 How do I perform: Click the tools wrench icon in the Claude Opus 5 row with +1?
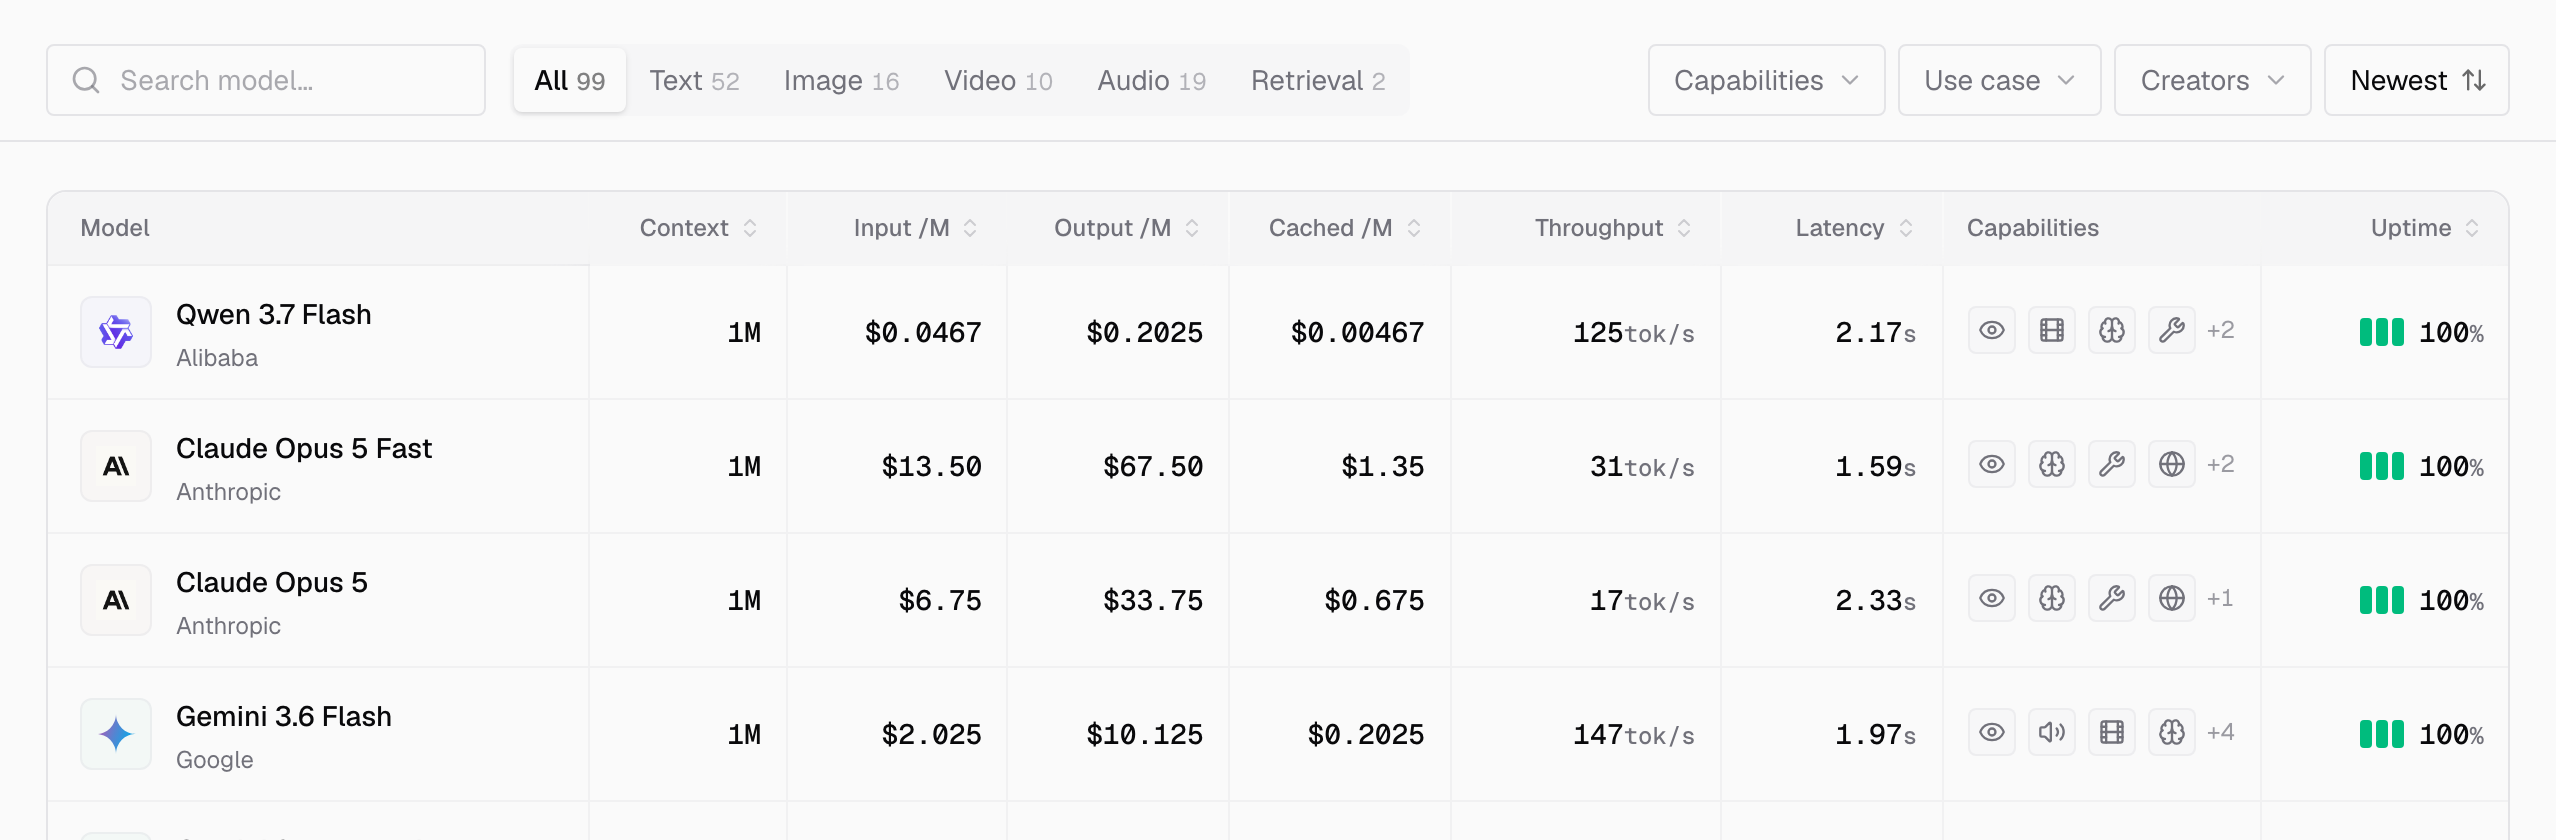pyautogui.click(x=2111, y=599)
